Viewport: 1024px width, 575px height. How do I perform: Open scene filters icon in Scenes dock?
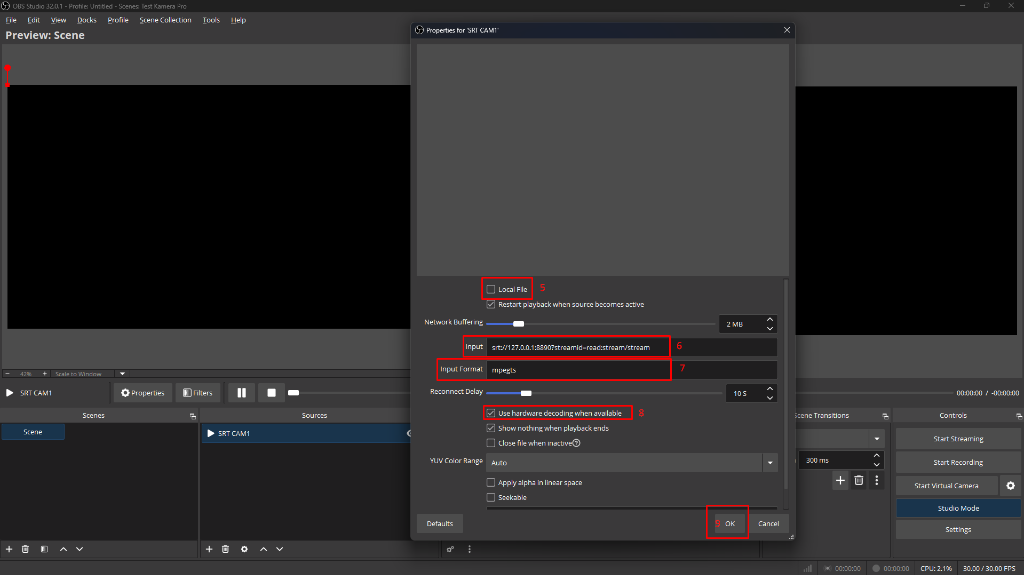[x=44, y=550]
